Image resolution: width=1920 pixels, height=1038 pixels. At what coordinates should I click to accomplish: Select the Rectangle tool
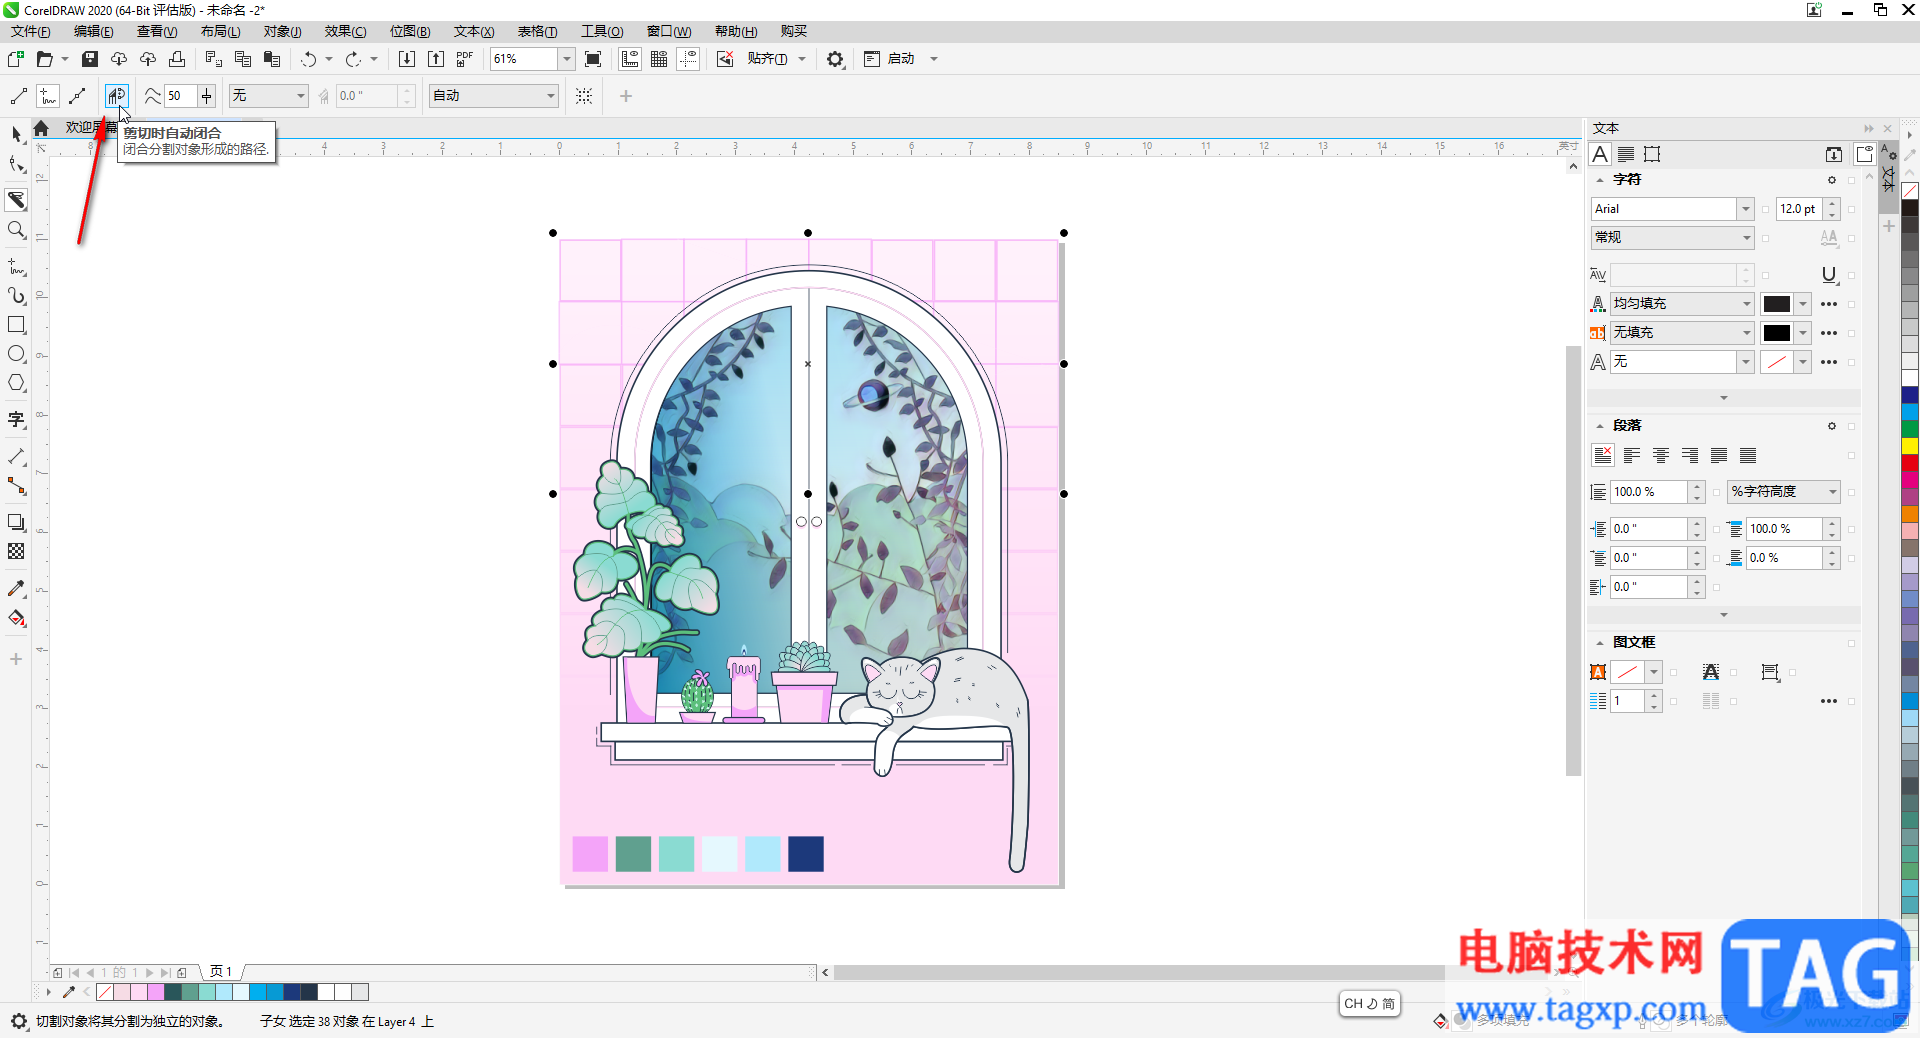click(x=16, y=325)
